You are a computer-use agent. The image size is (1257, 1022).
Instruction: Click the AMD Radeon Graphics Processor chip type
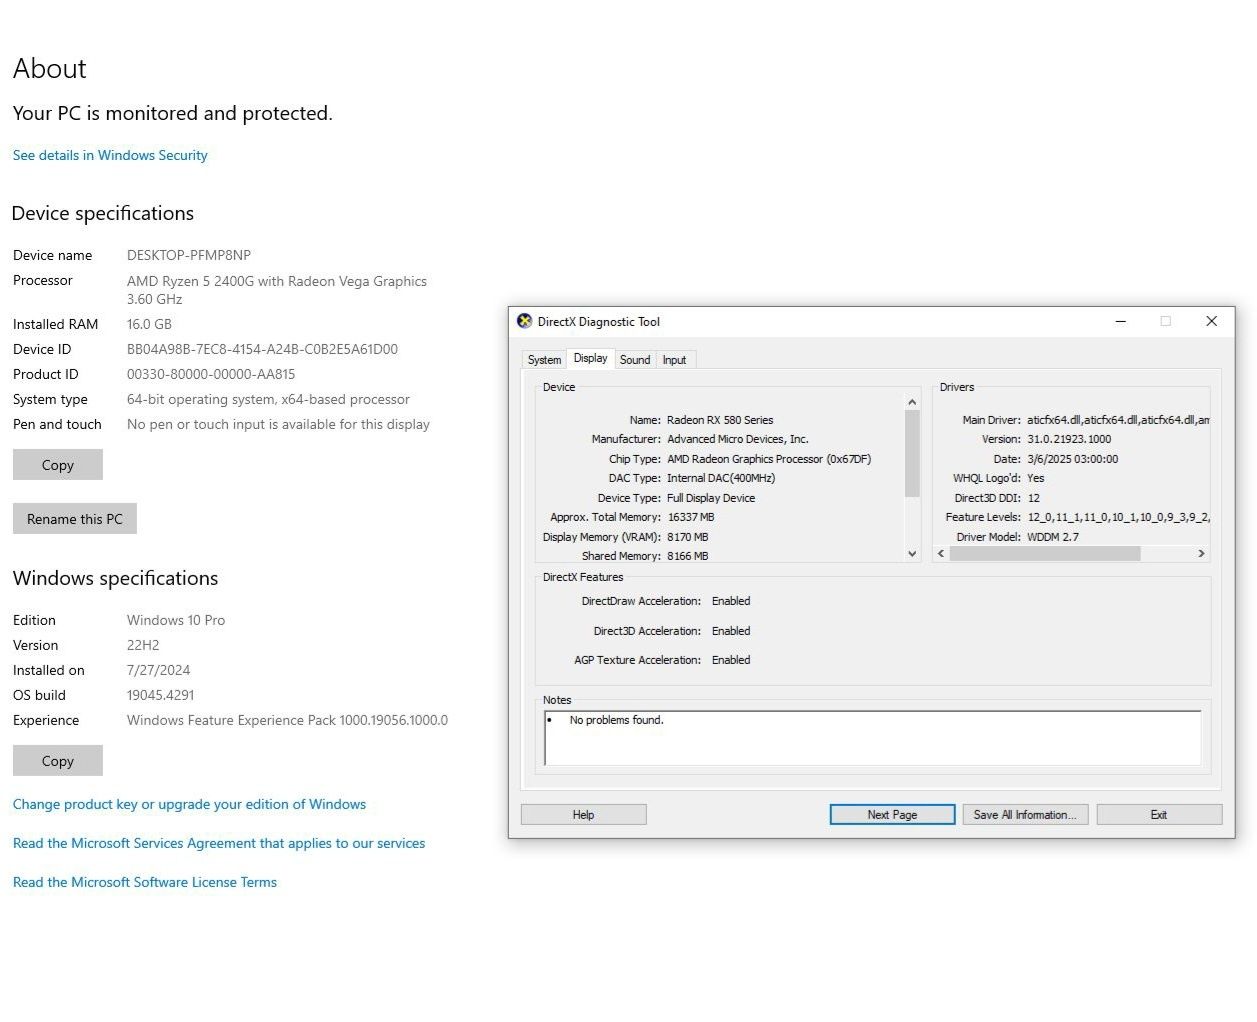coord(769,459)
